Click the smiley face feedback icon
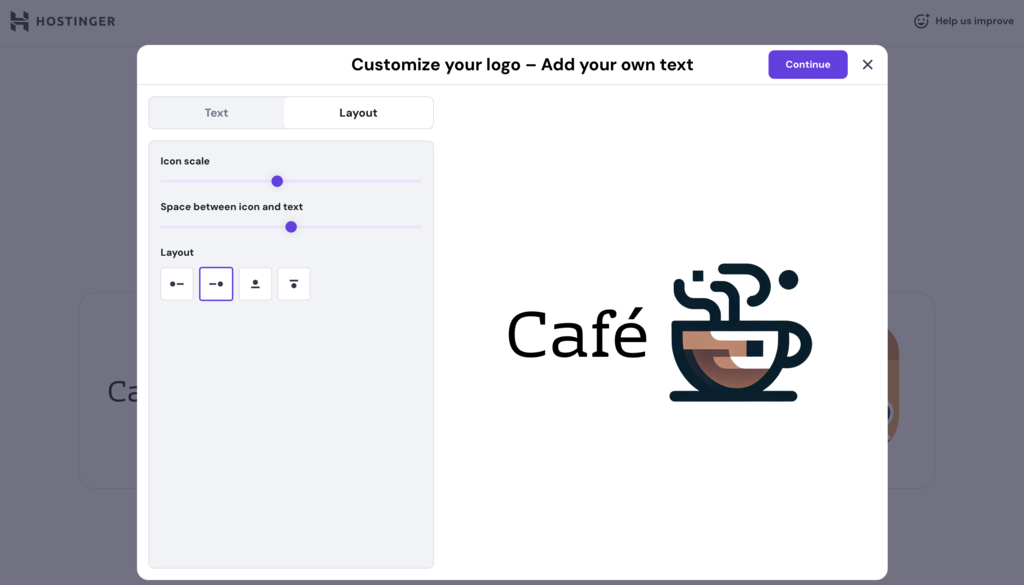1024x585 pixels. (920, 20)
